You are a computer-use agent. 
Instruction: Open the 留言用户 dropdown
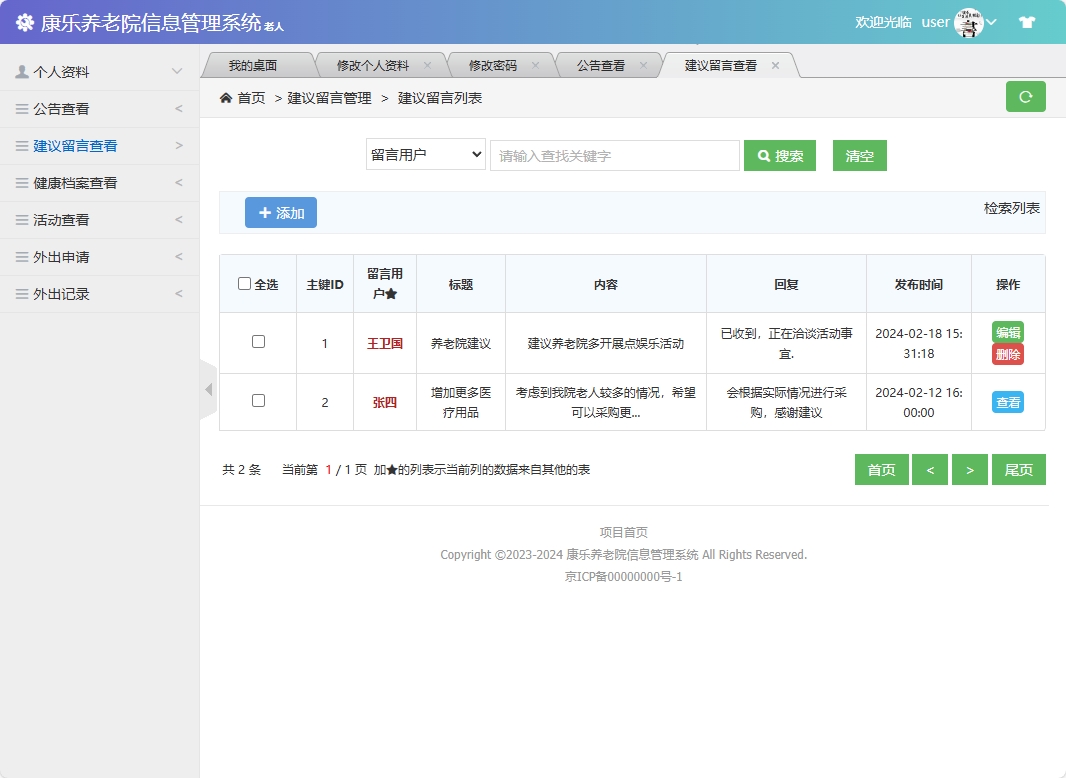[x=425, y=154]
